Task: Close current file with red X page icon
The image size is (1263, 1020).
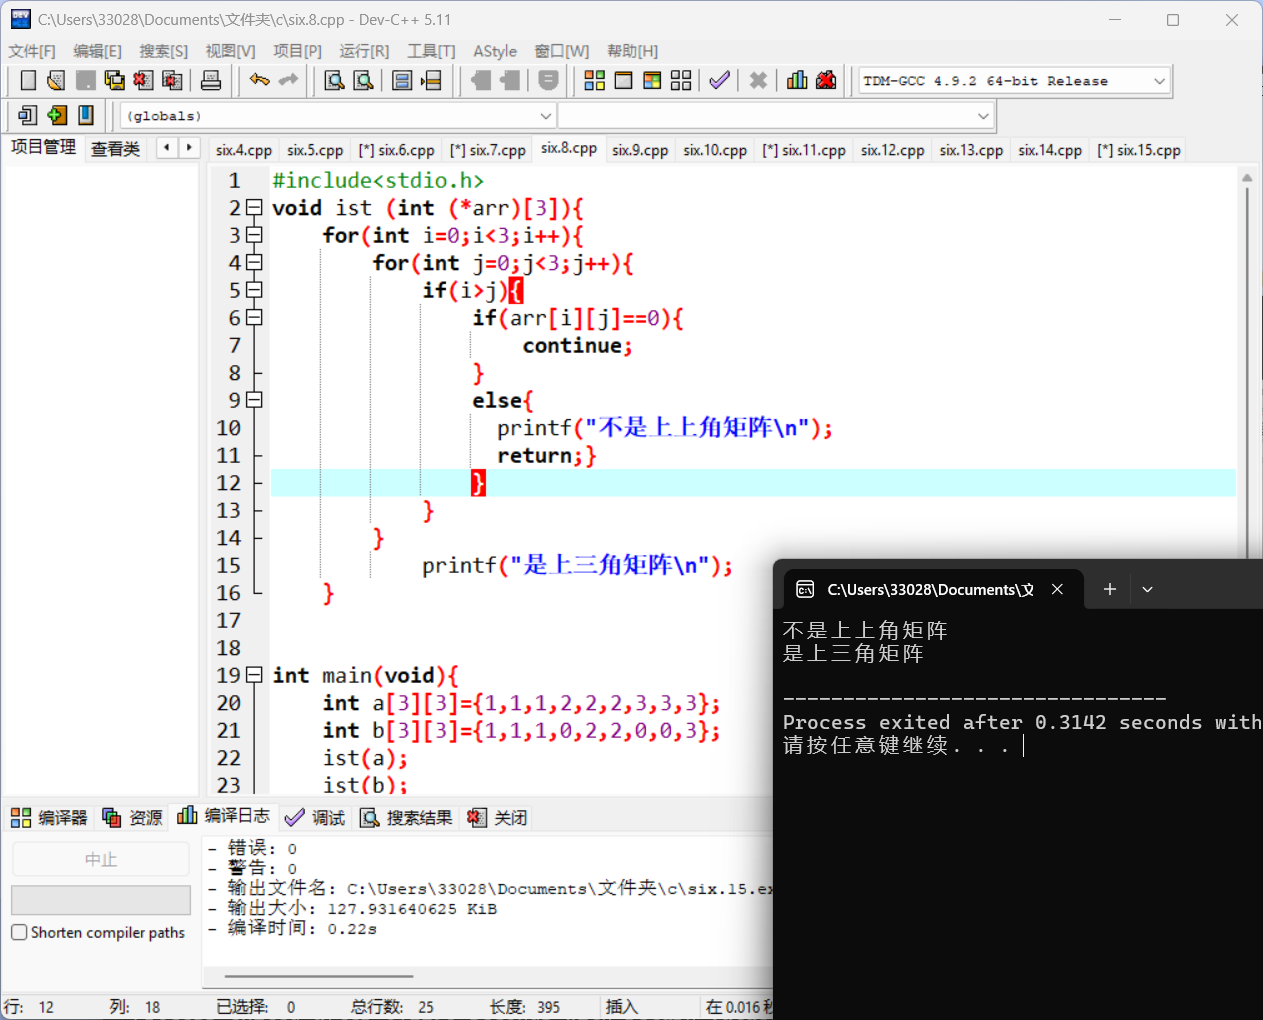Action: (143, 80)
